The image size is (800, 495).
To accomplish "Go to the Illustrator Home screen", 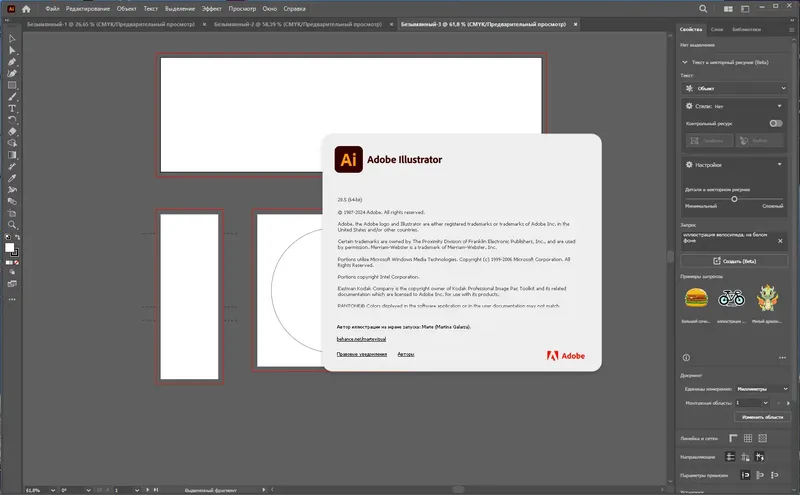I will point(26,9).
